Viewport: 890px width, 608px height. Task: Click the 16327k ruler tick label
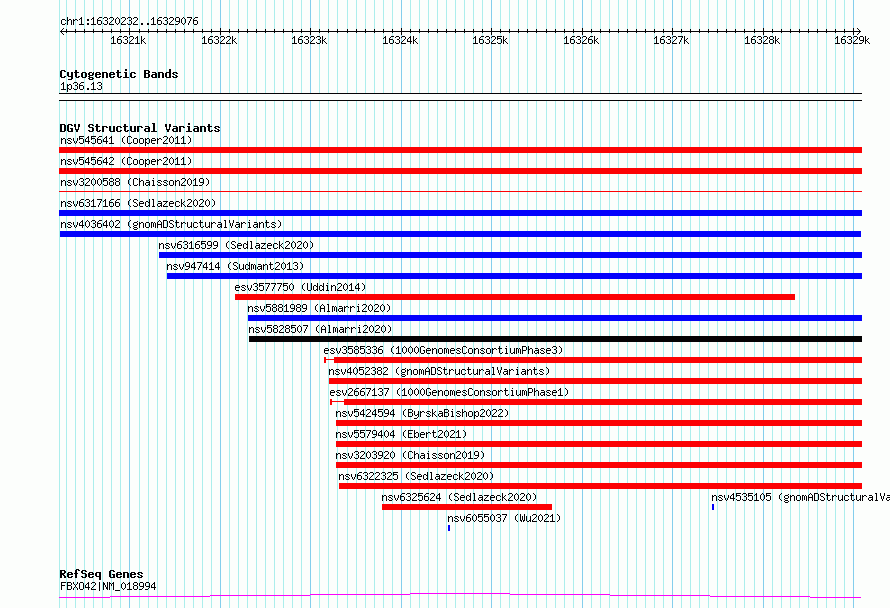(671, 40)
